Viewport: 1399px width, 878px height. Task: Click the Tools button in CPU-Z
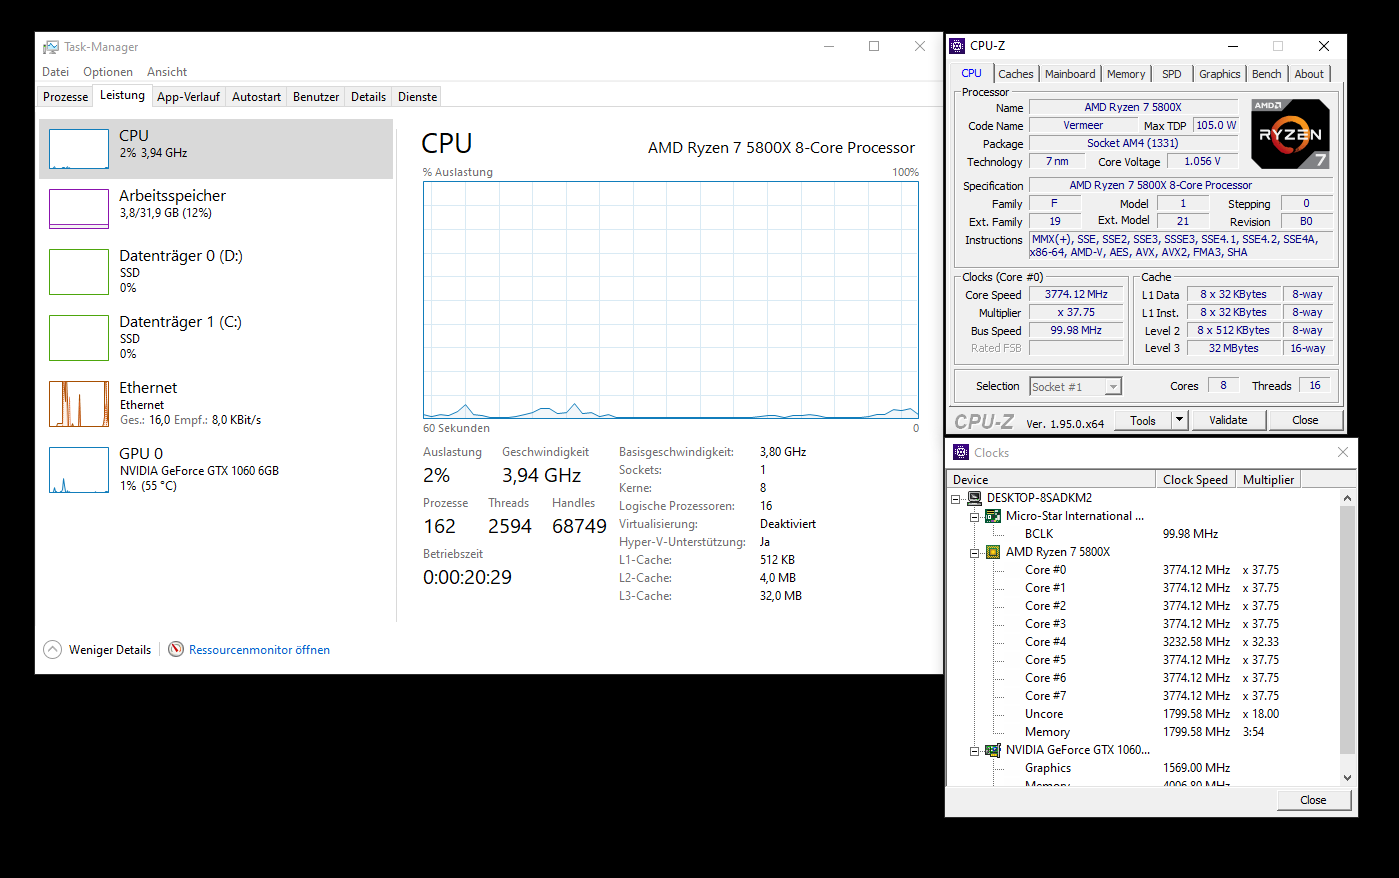click(x=1143, y=421)
